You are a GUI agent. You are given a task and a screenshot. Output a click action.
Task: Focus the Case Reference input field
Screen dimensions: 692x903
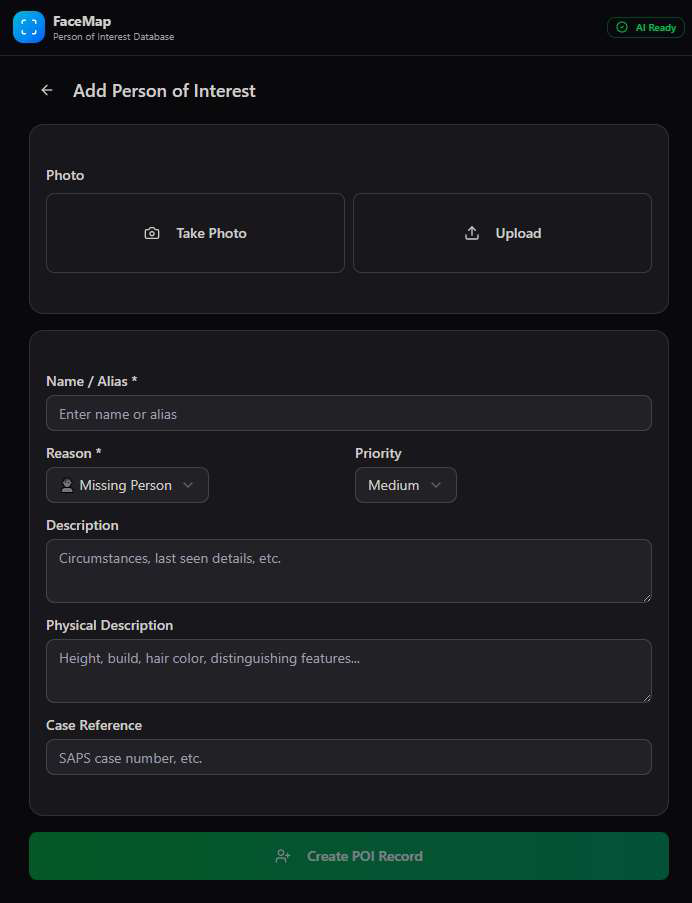[349, 757]
